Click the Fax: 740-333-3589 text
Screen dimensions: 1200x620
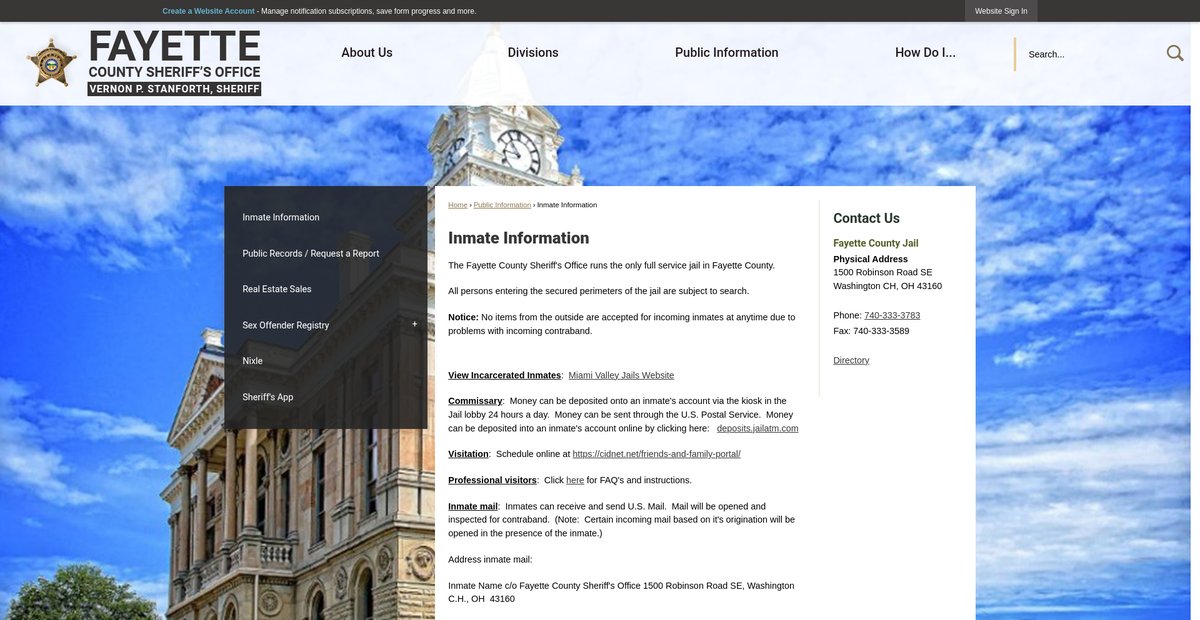[871, 331]
